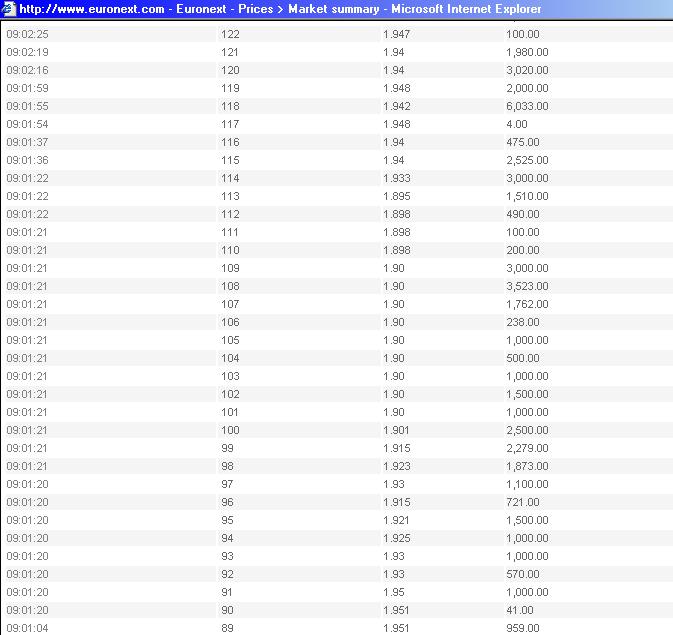Click the time cell 09:01:36
673x635 pixels.
[x=27, y=161]
